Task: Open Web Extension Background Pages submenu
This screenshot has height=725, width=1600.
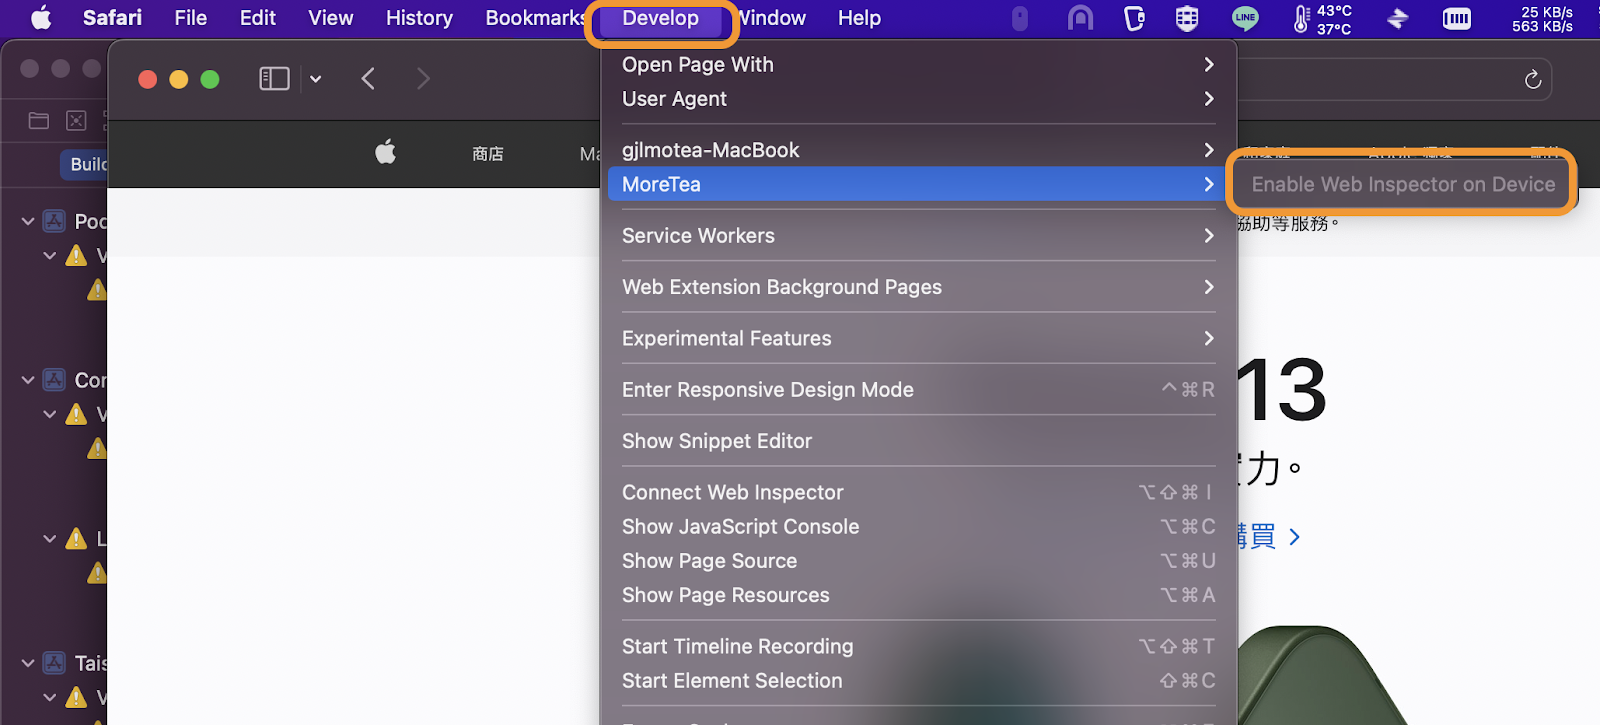Action: point(917,287)
